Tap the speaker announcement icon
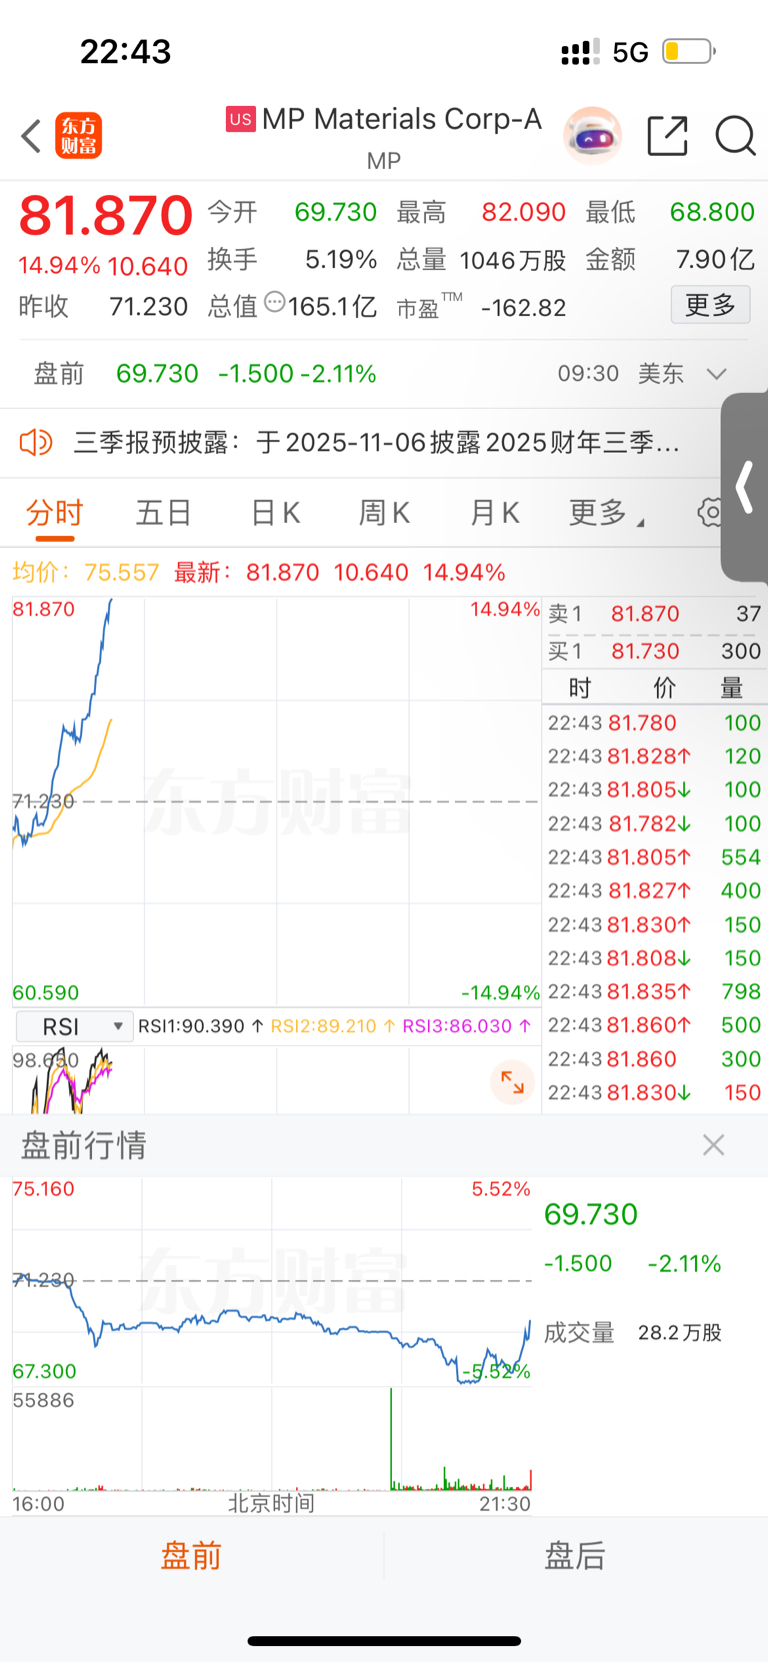 pos(36,442)
